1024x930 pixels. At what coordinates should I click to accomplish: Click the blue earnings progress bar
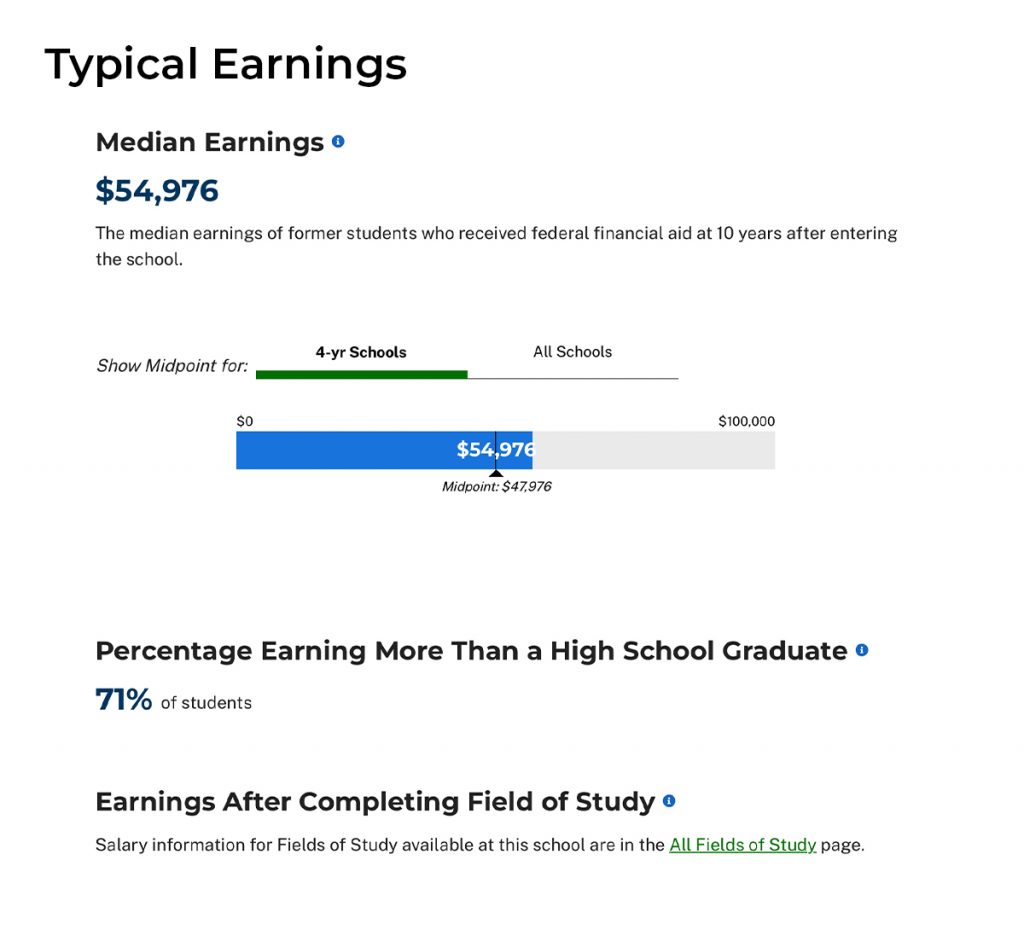(350, 450)
